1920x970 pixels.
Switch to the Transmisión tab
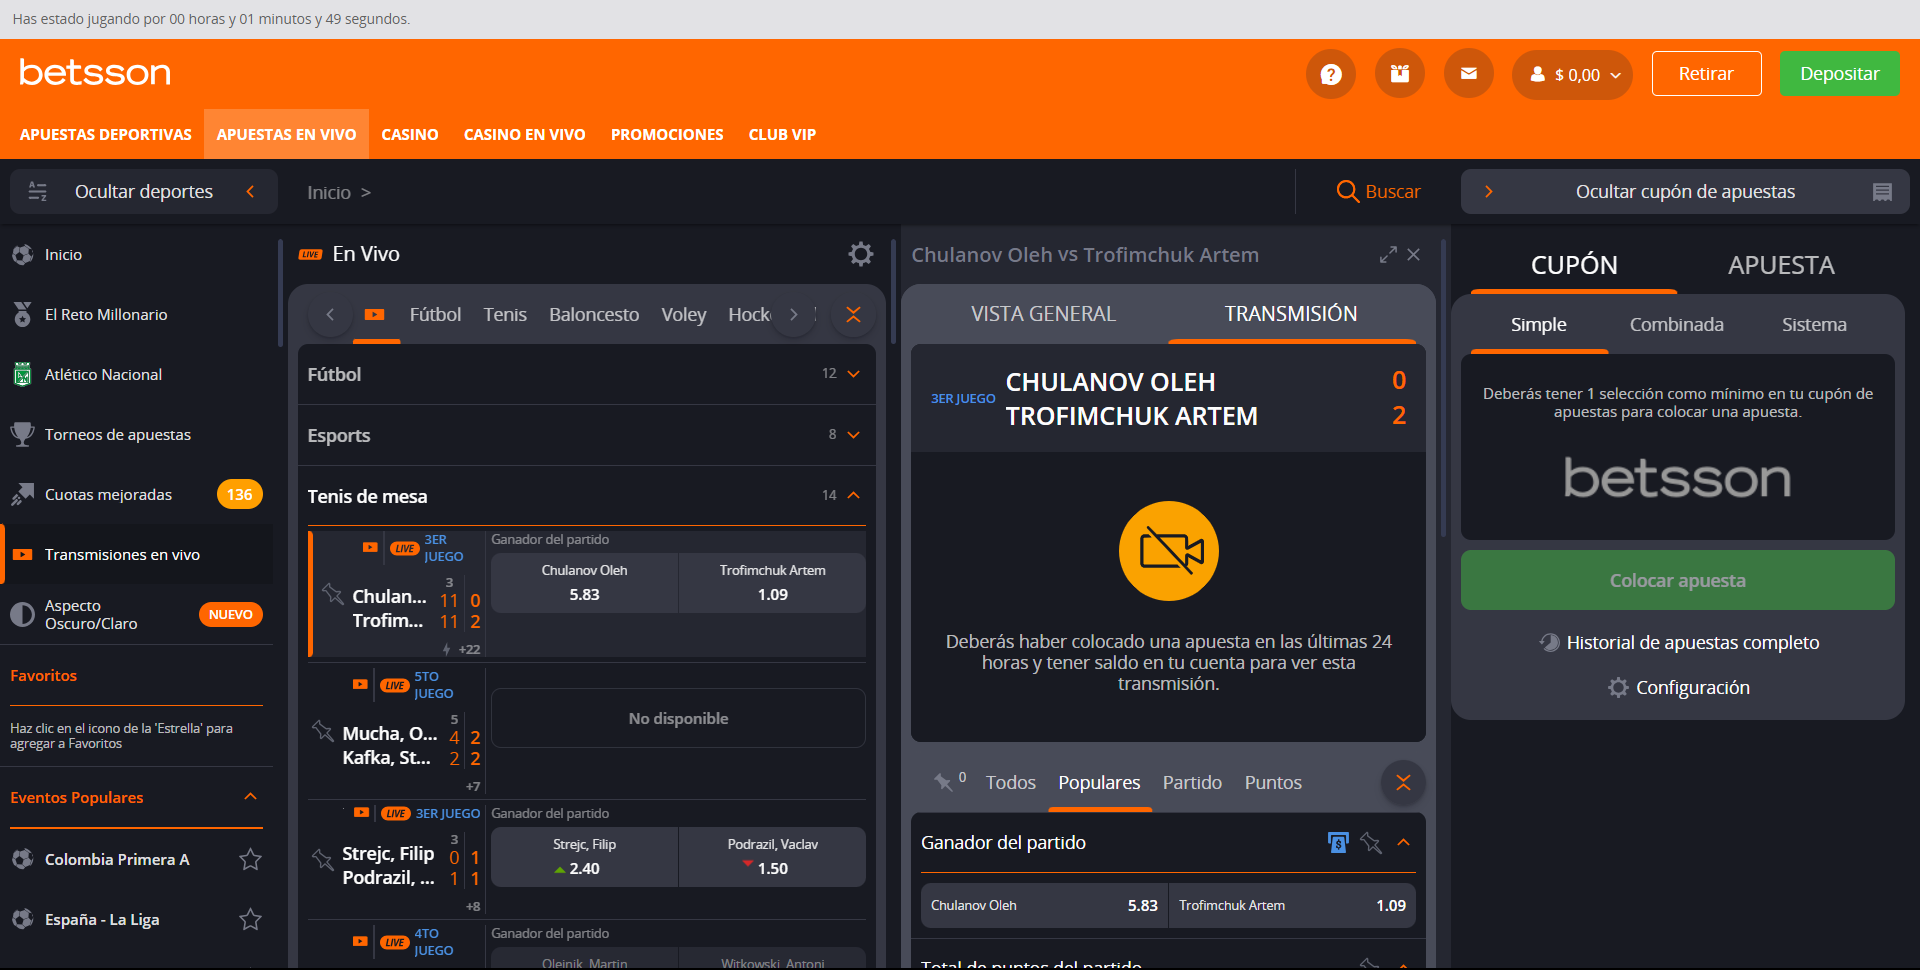pos(1291,314)
